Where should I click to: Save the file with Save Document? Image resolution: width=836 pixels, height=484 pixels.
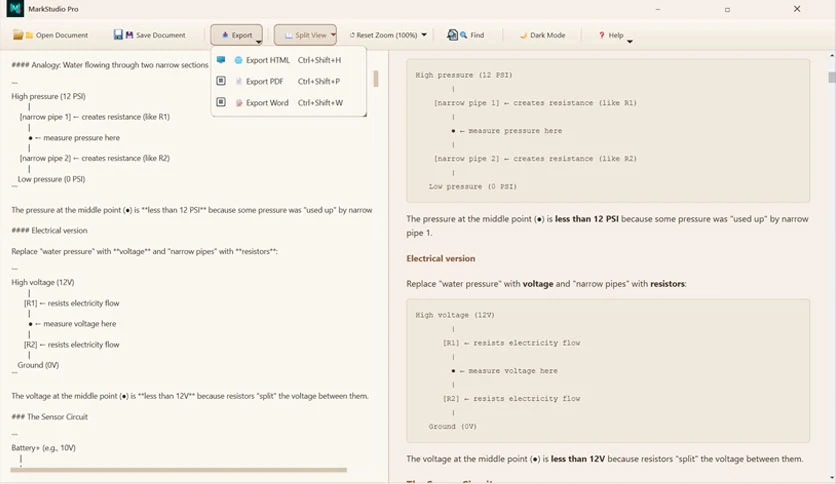point(149,35)
